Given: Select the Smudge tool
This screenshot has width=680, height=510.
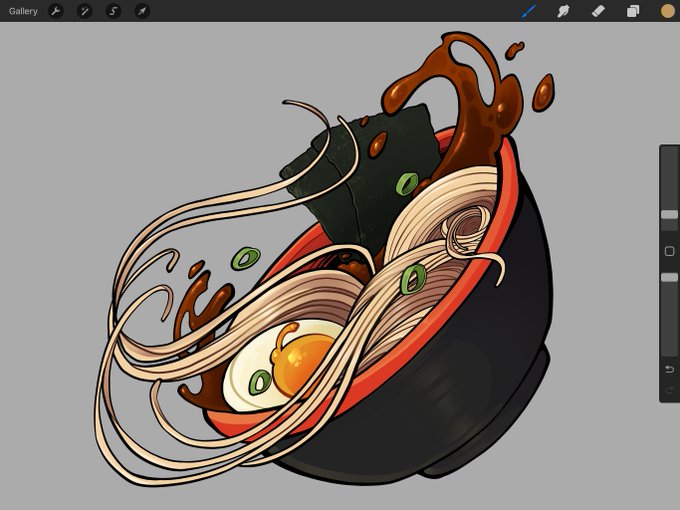Looking at the screenshot, I should pyautogui.click(x=563, y=11).
